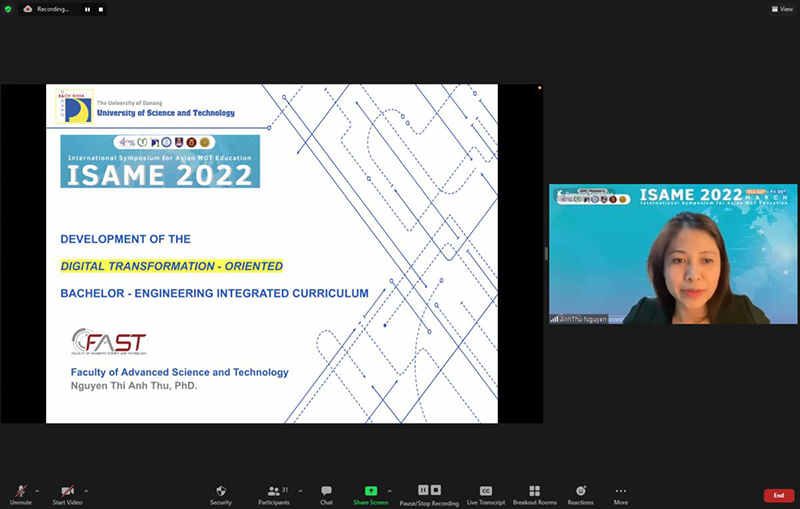Click 'Faculty of Advanced Science and Technology' text

pos(180,372)
